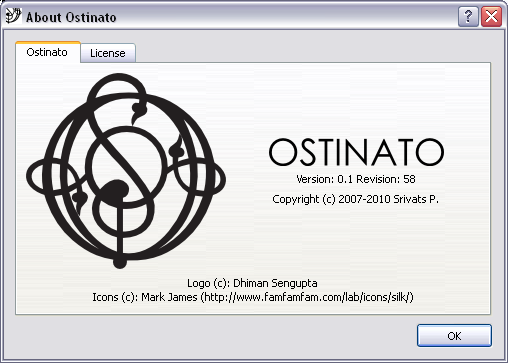Click the "Logo (c): Dhiman Sengupta" credit
Viewport: 508px width, 363px height.
[252, 283]
